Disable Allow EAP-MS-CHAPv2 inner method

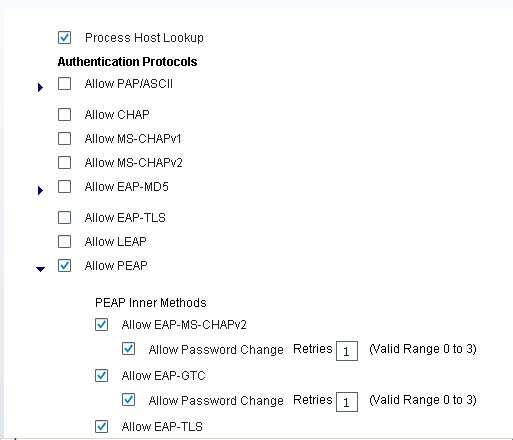[x=101, y=324]
